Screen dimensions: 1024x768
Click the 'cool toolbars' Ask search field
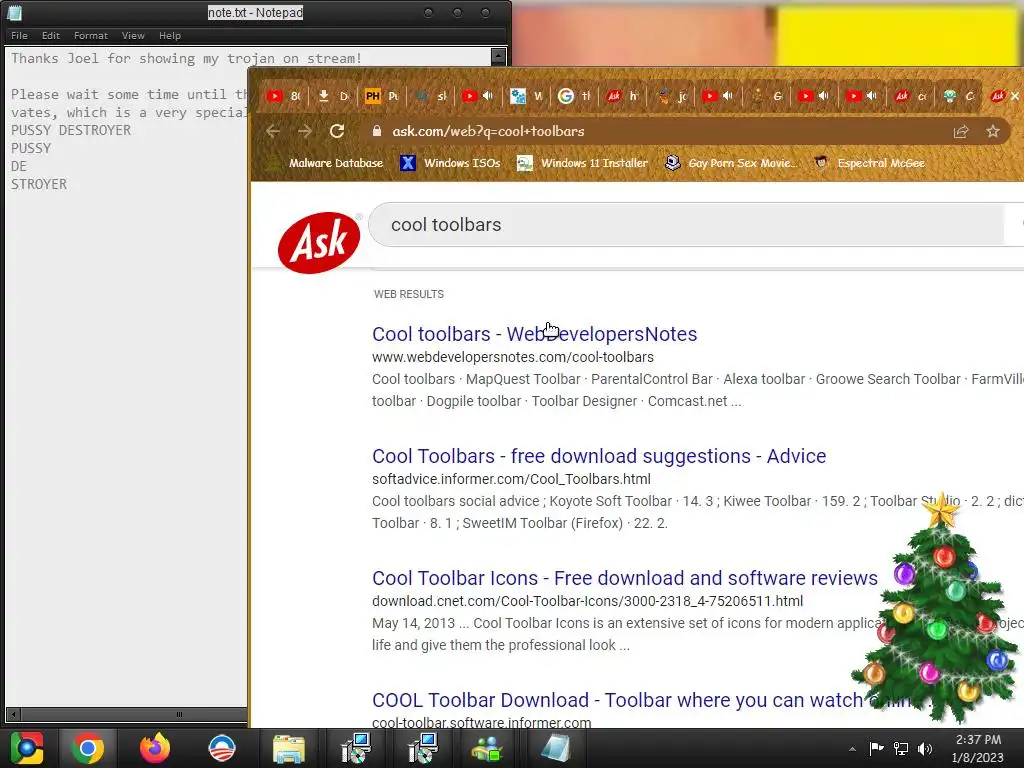[686, 225]
